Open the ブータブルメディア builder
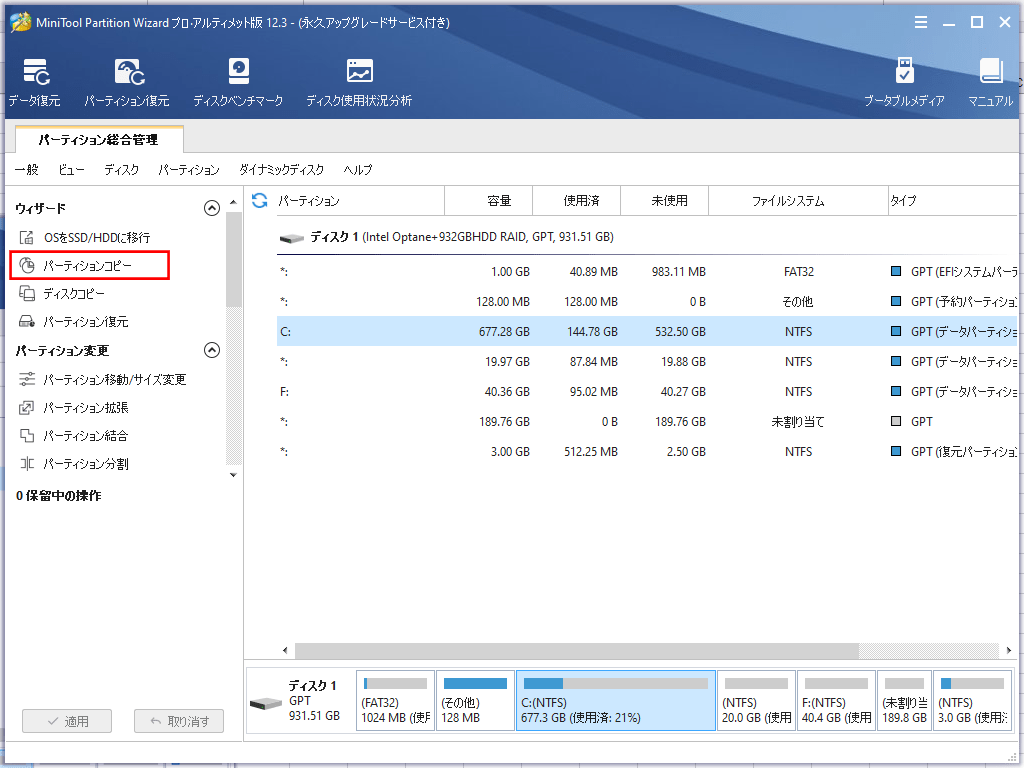The image size is (1024, 768). (904, 82)
